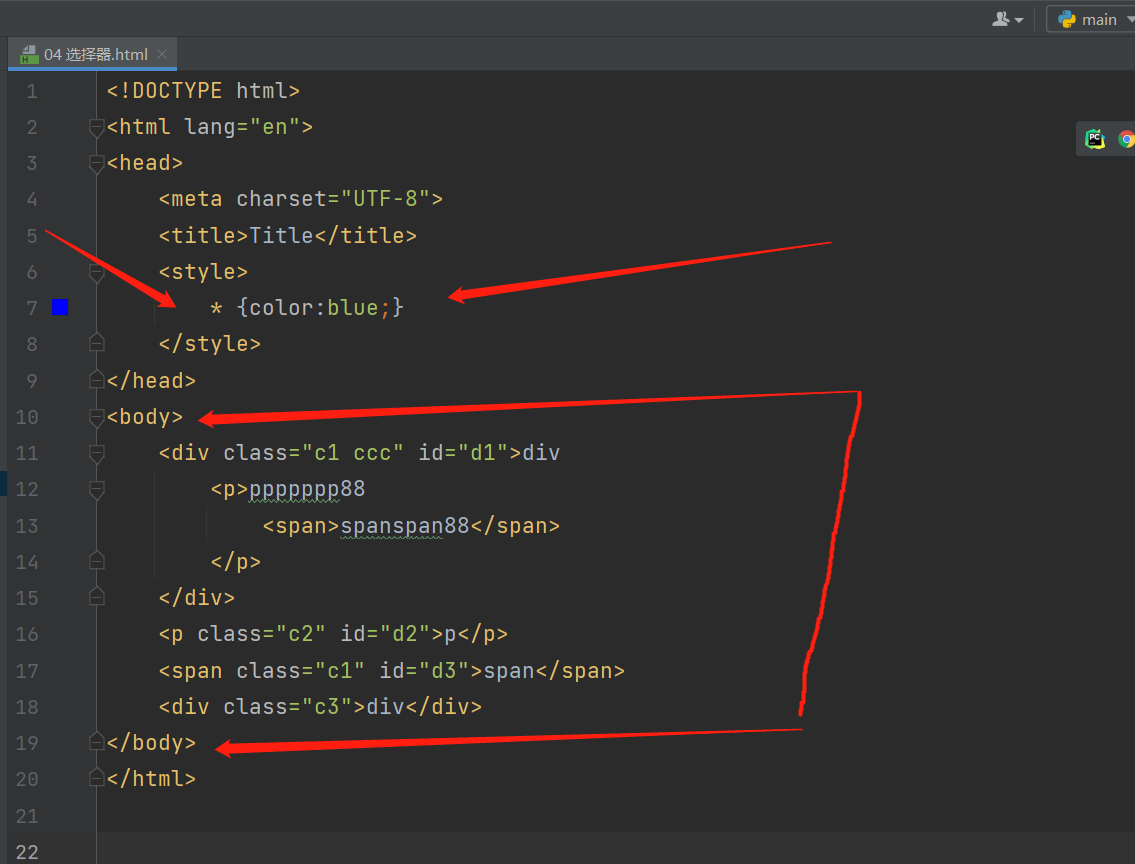Click the fold end marker on line 14
Viewport: 1135px width, 864px height.
click(x=96, y=561)
